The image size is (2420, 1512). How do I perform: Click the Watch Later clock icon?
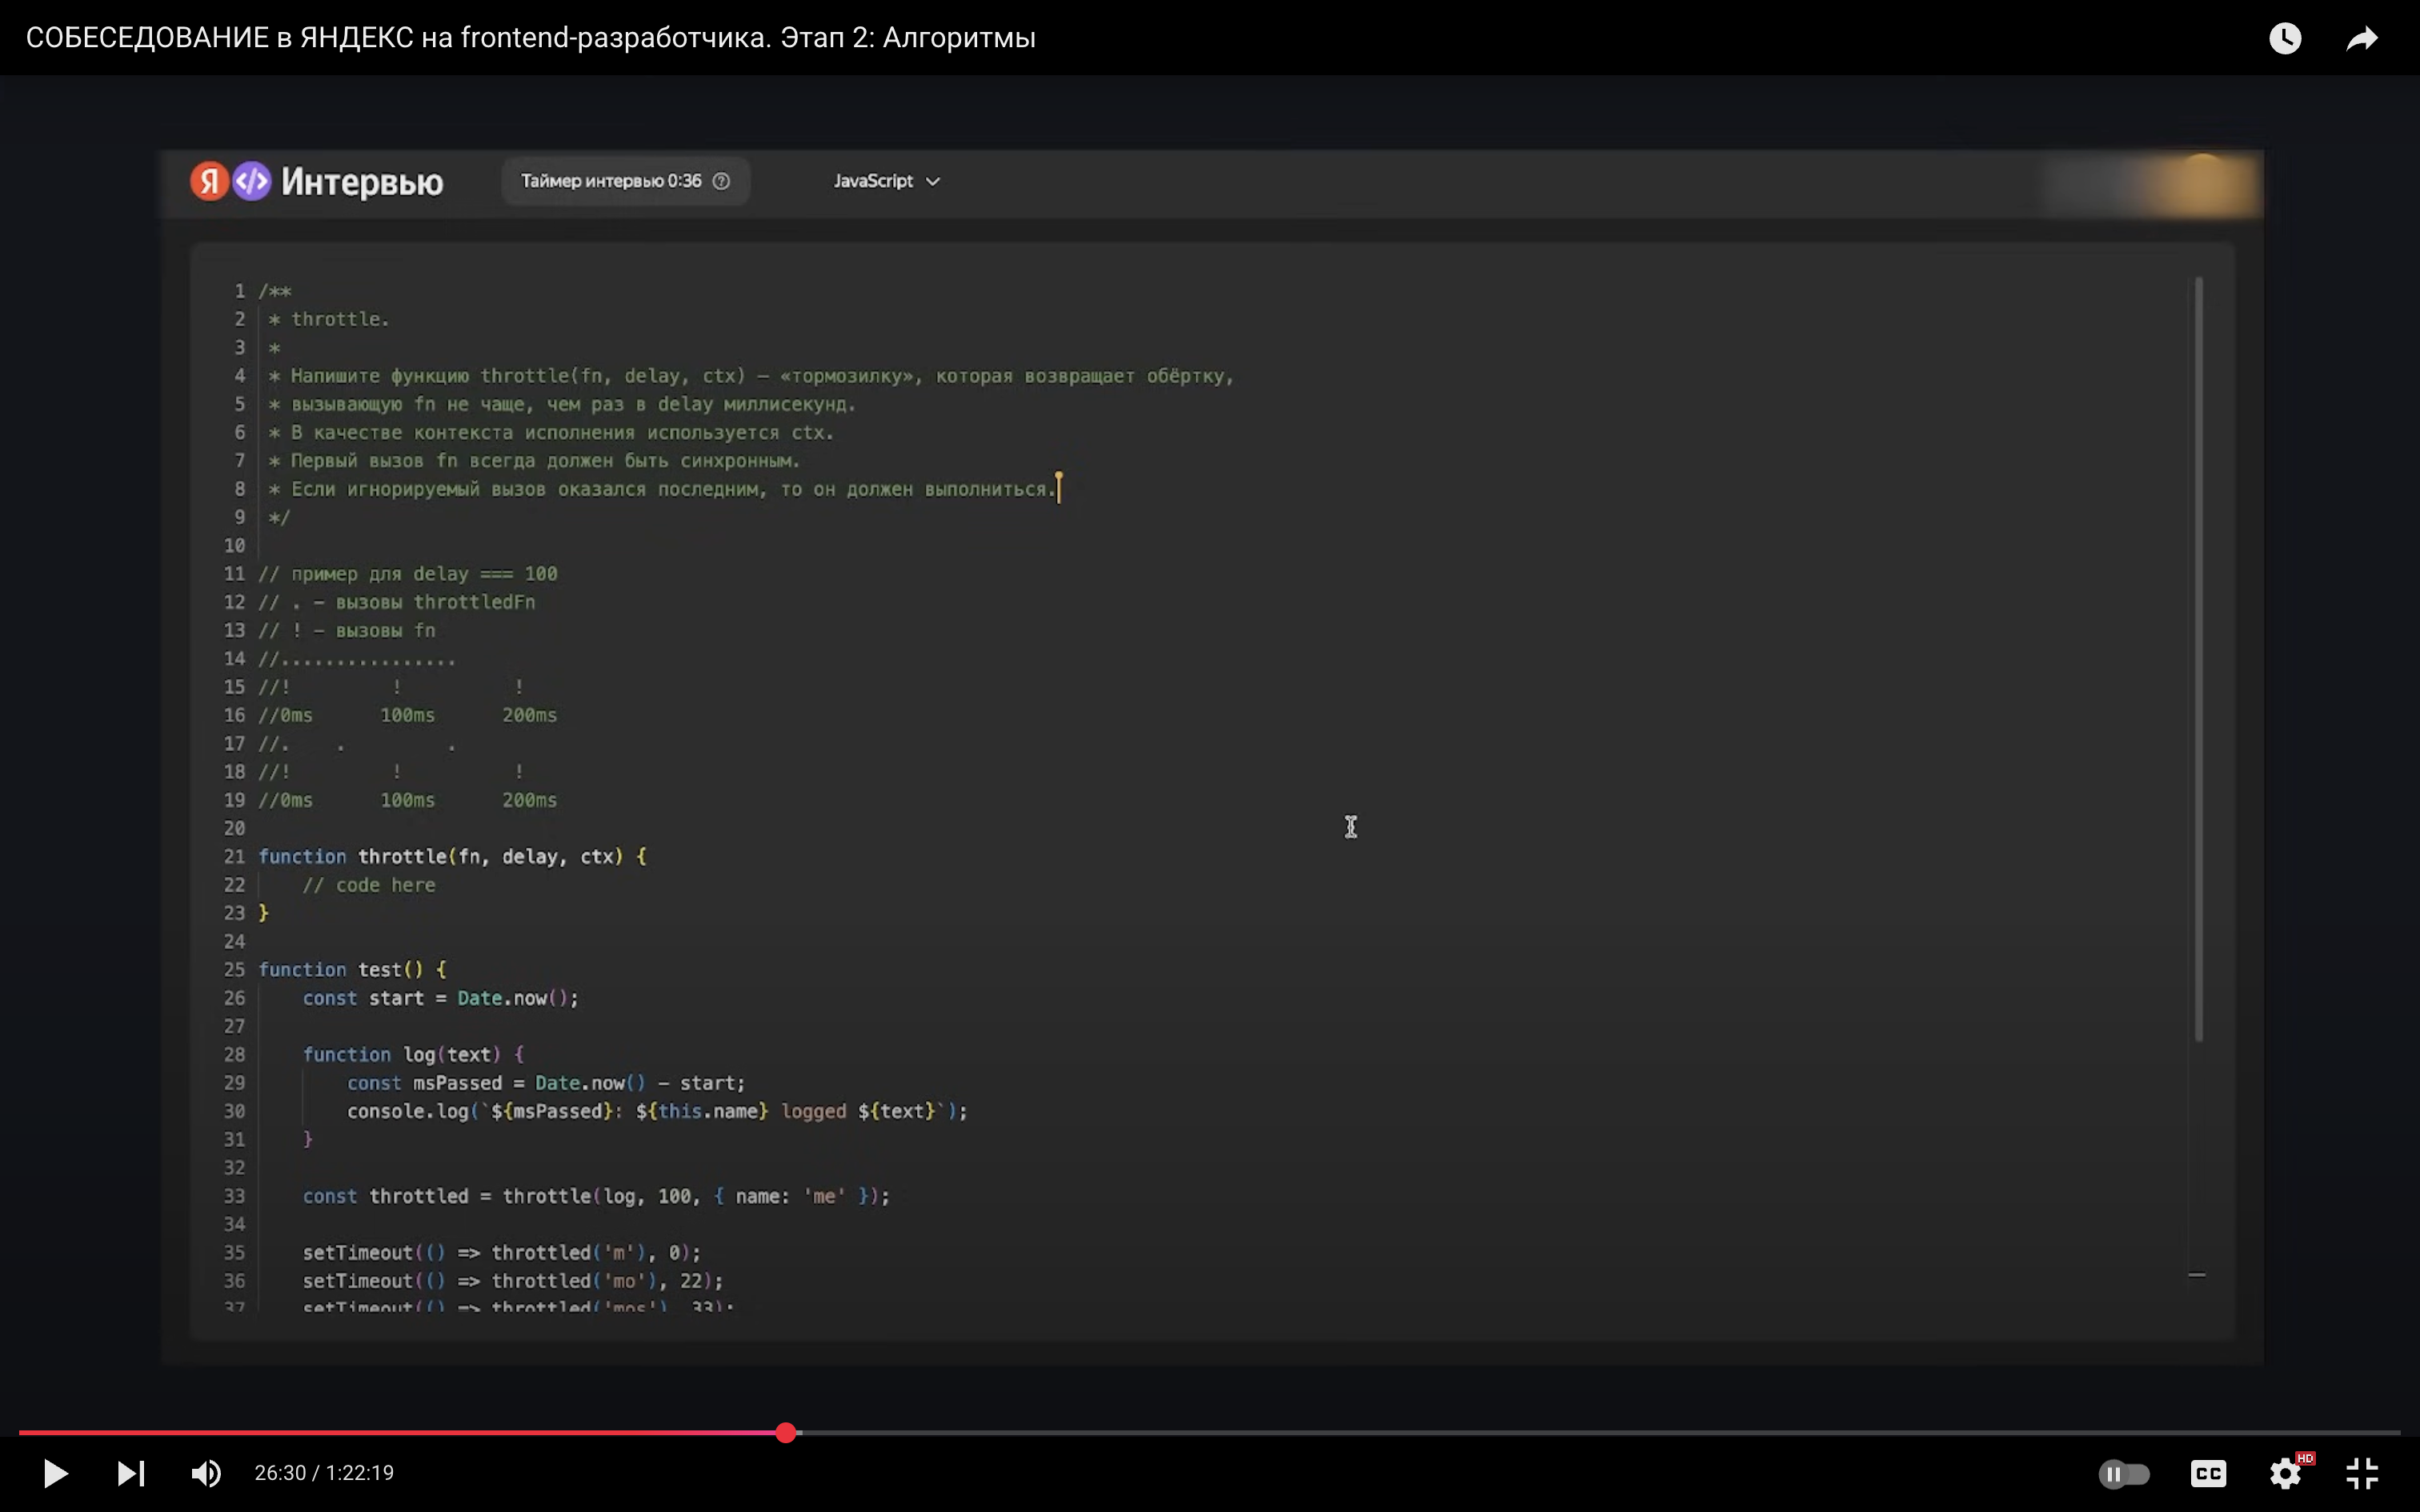pyautogui.click(x=2285, y=38)
